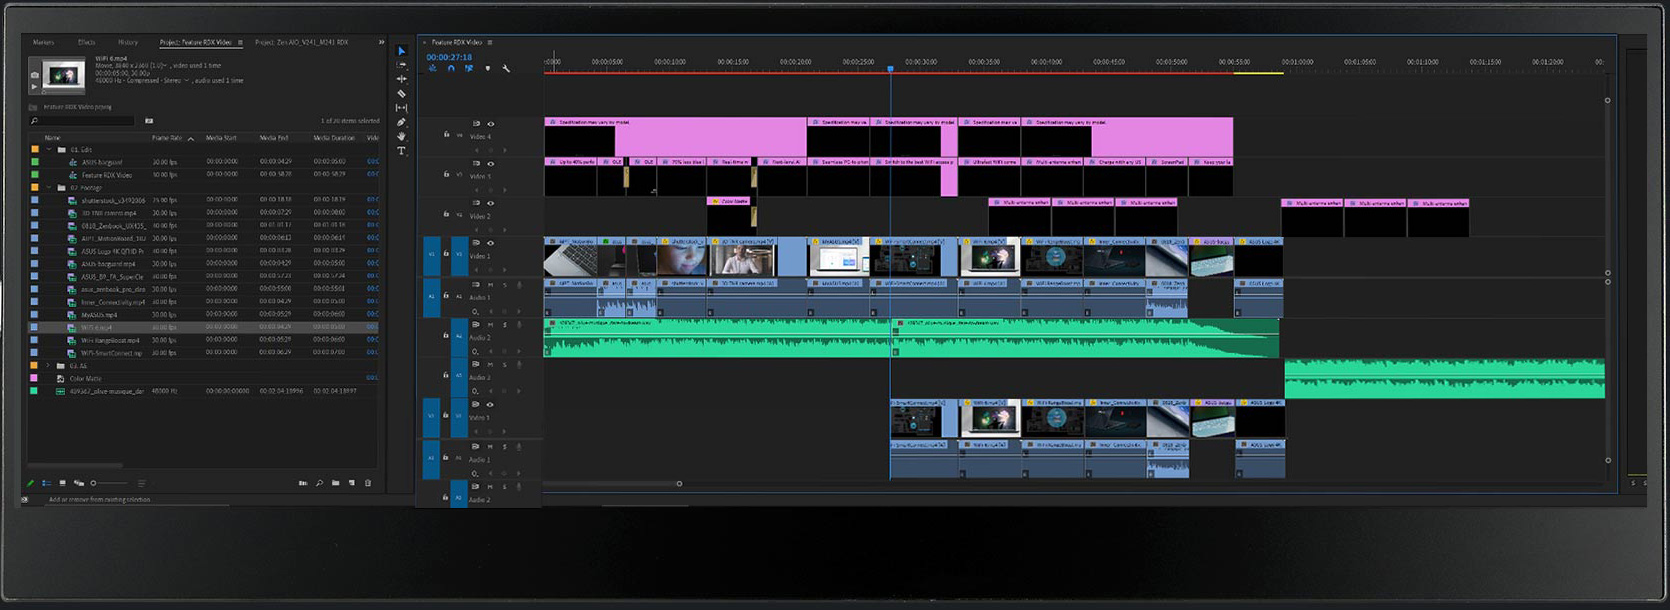Solo the Audio 3 track

coord(505,365)
